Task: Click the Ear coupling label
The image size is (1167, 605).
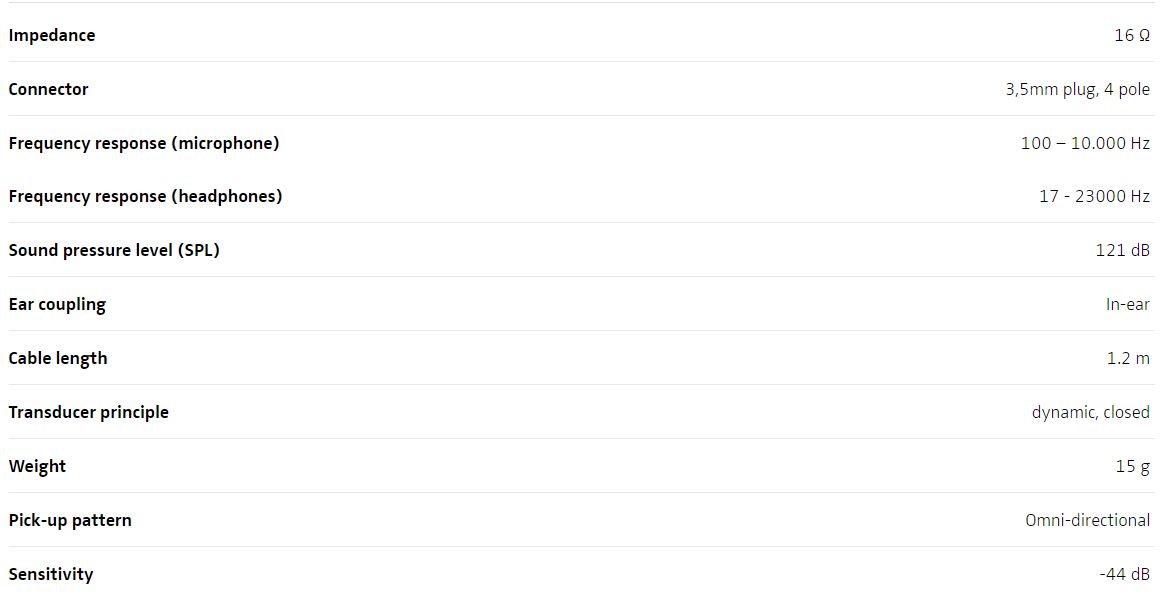Action: pos(57,304)
